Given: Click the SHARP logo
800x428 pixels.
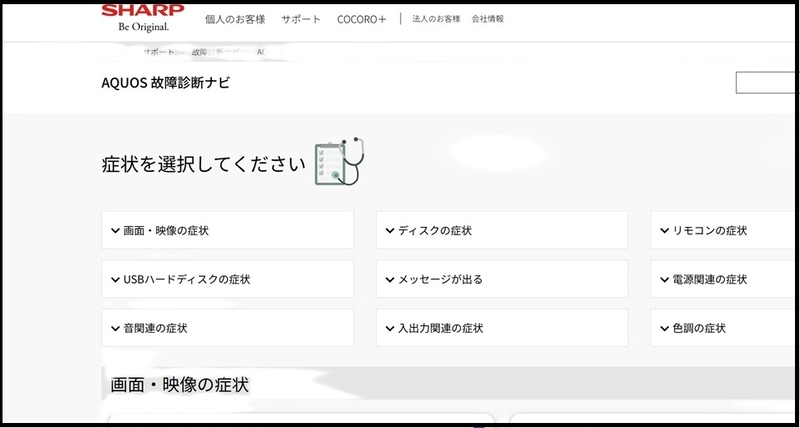Looking at the screenshot, I should (x=143, y=18).
